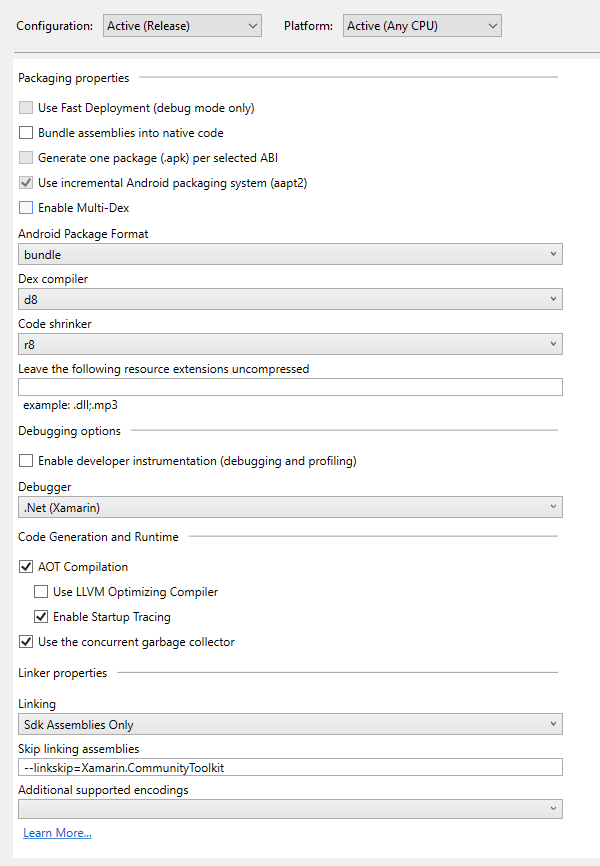Open the Debugger dropdown

[x=290, y=508]
